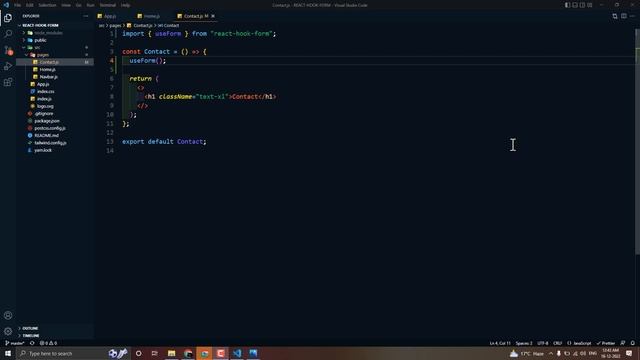The width and height of the screenshot is (640, 360).
Task: Open the Edit menu
Action: click(30, 5)
